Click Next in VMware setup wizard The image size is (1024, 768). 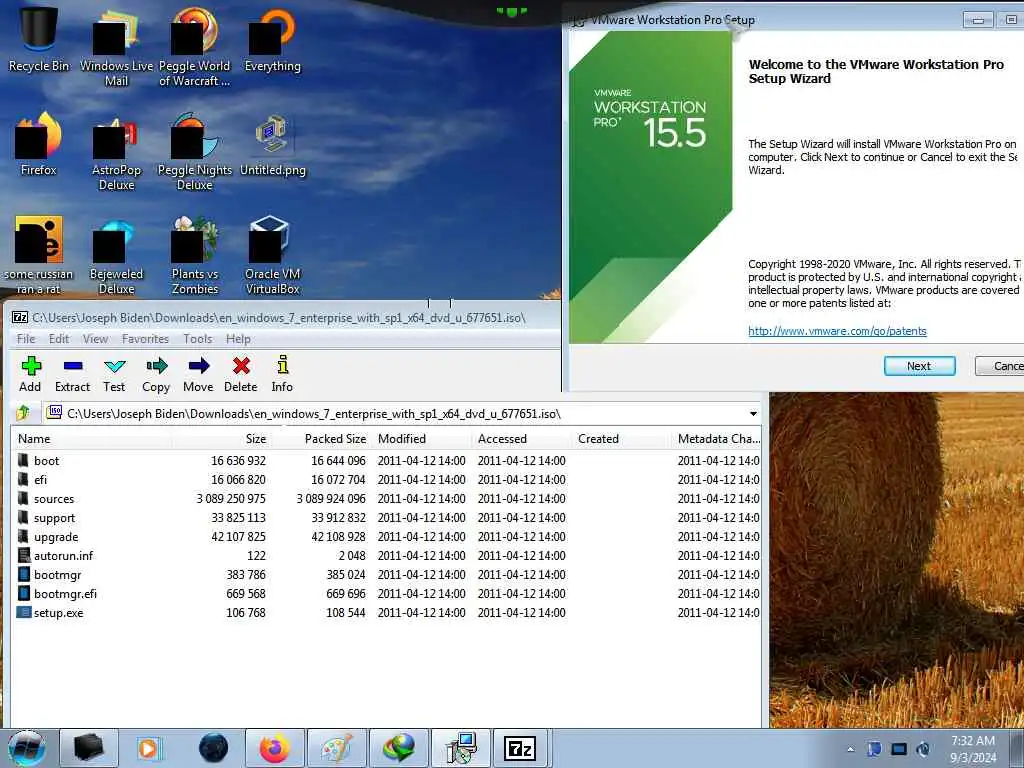919,366
